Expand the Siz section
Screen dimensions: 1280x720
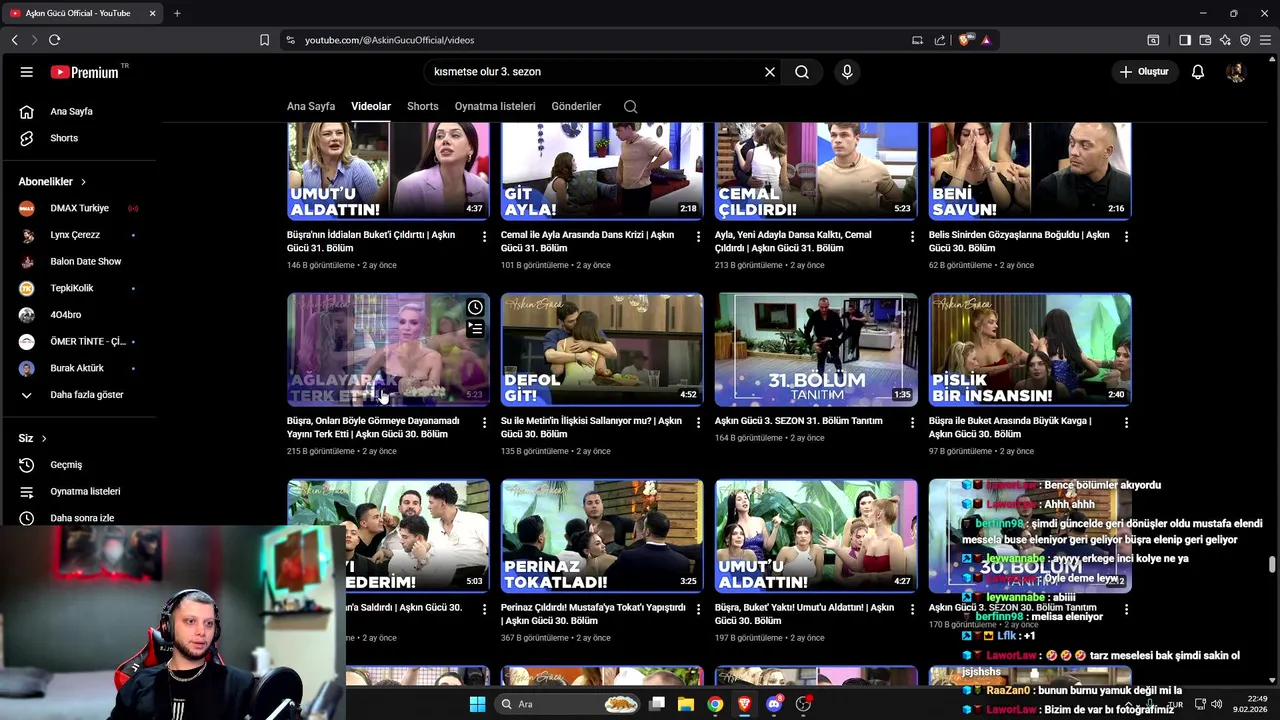point(33,438)
